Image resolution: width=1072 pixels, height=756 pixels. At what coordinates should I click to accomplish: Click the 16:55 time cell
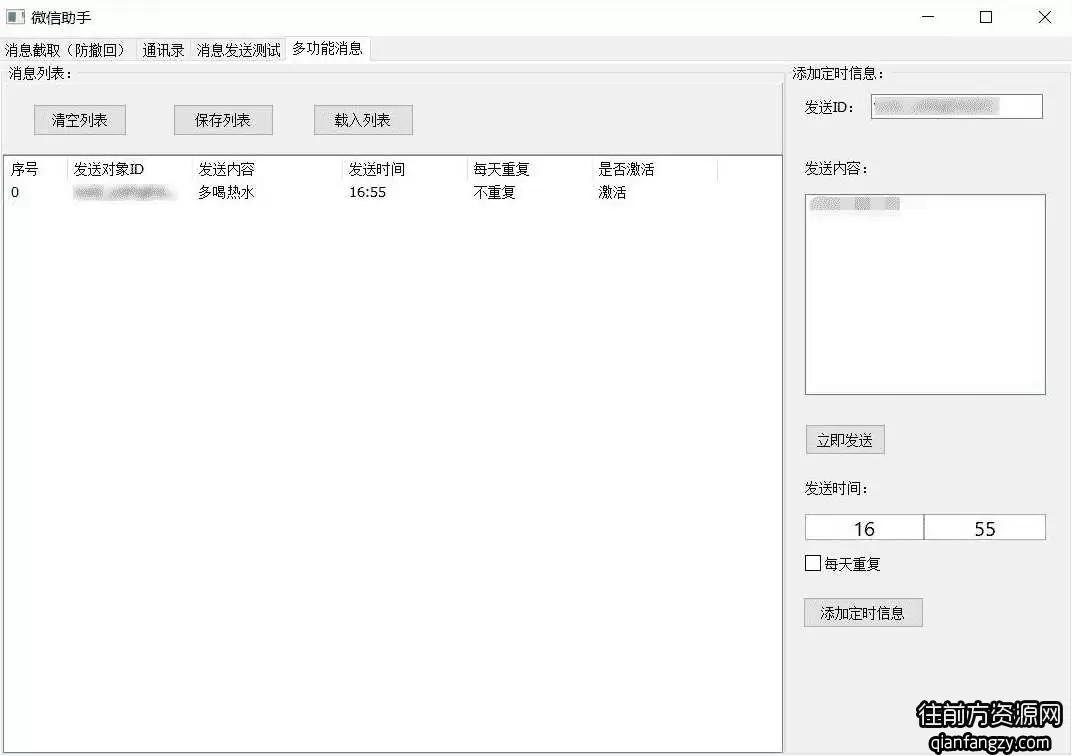point(367,192)
